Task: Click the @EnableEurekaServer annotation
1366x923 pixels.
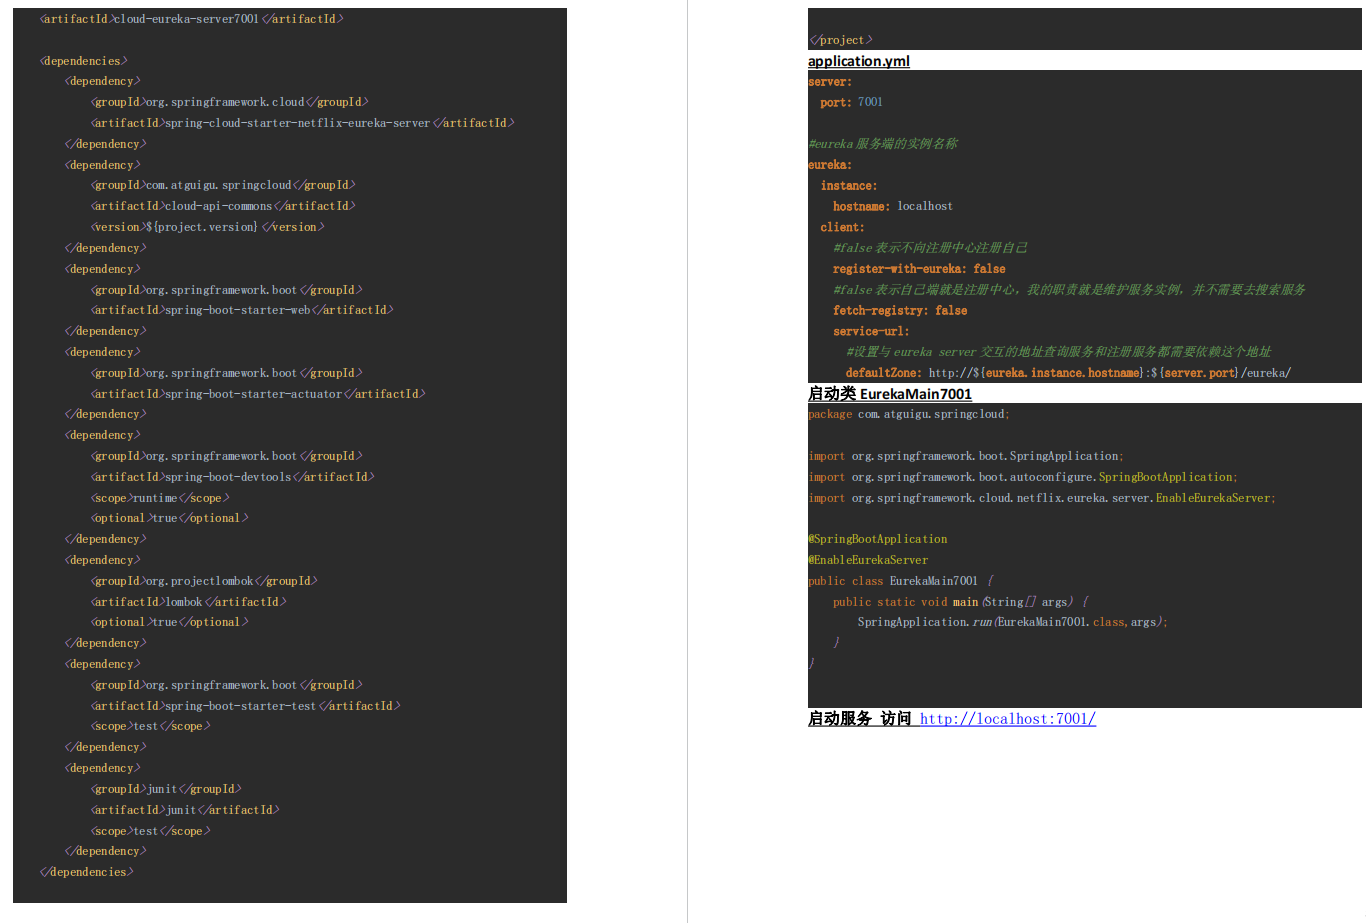Action: point(868,560)
